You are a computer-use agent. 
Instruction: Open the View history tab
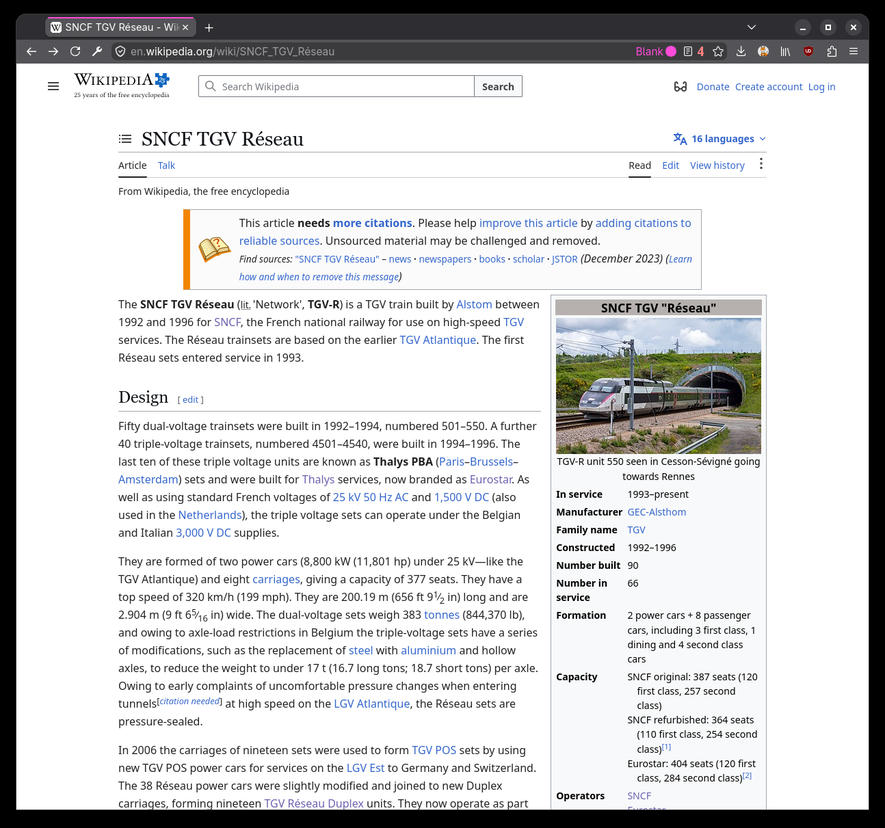tap(717, 165)
